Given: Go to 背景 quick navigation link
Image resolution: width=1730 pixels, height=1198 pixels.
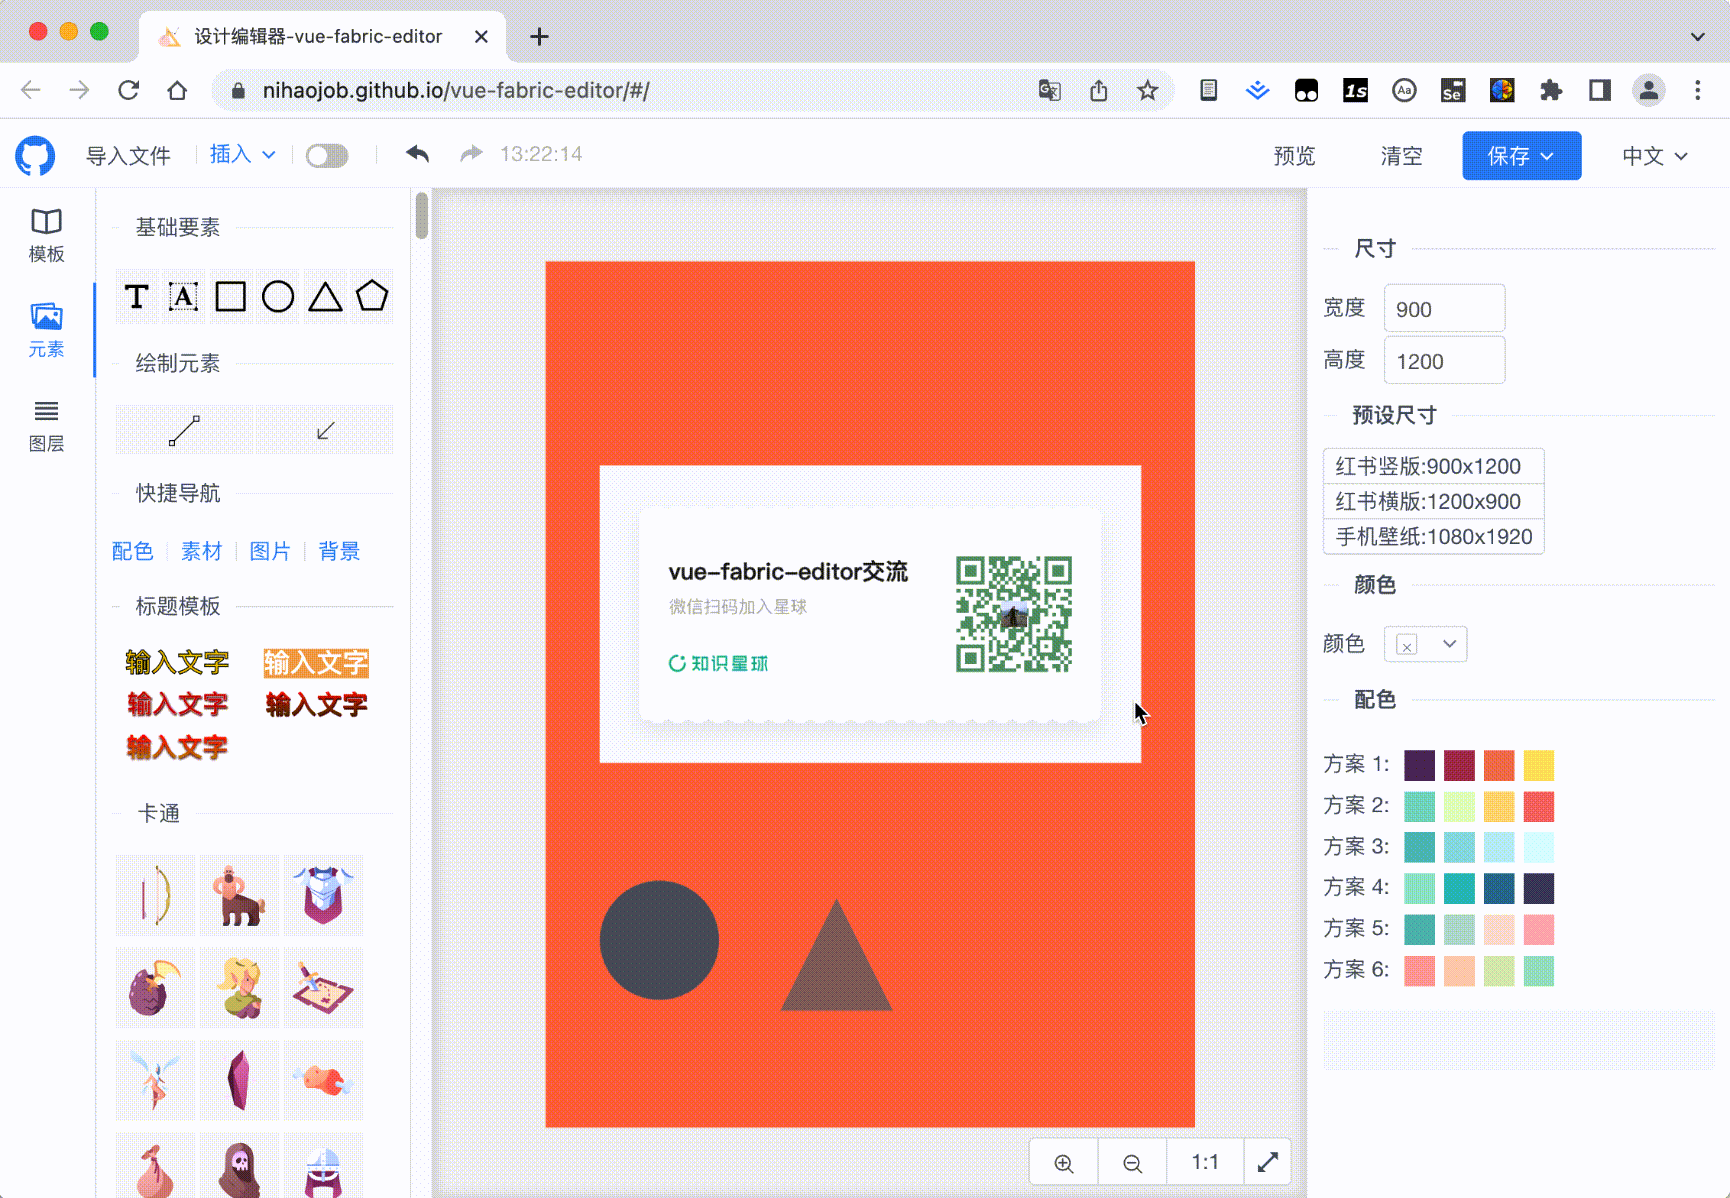Looking at the screenshot, I should 339,551.
